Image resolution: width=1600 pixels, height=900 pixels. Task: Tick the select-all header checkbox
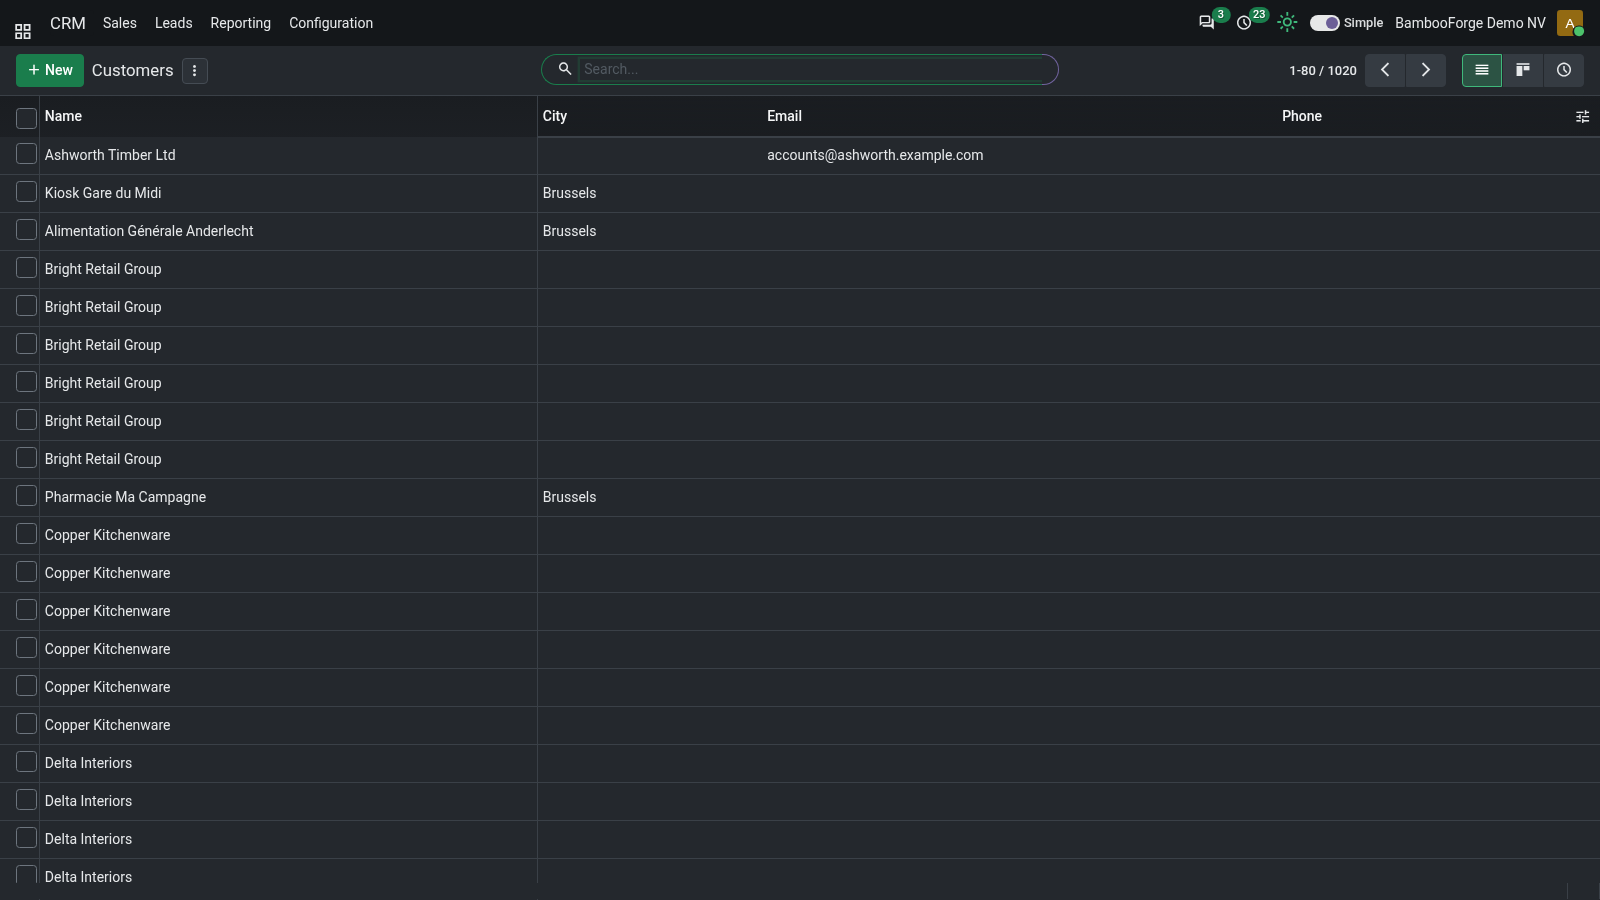(27, 118)
